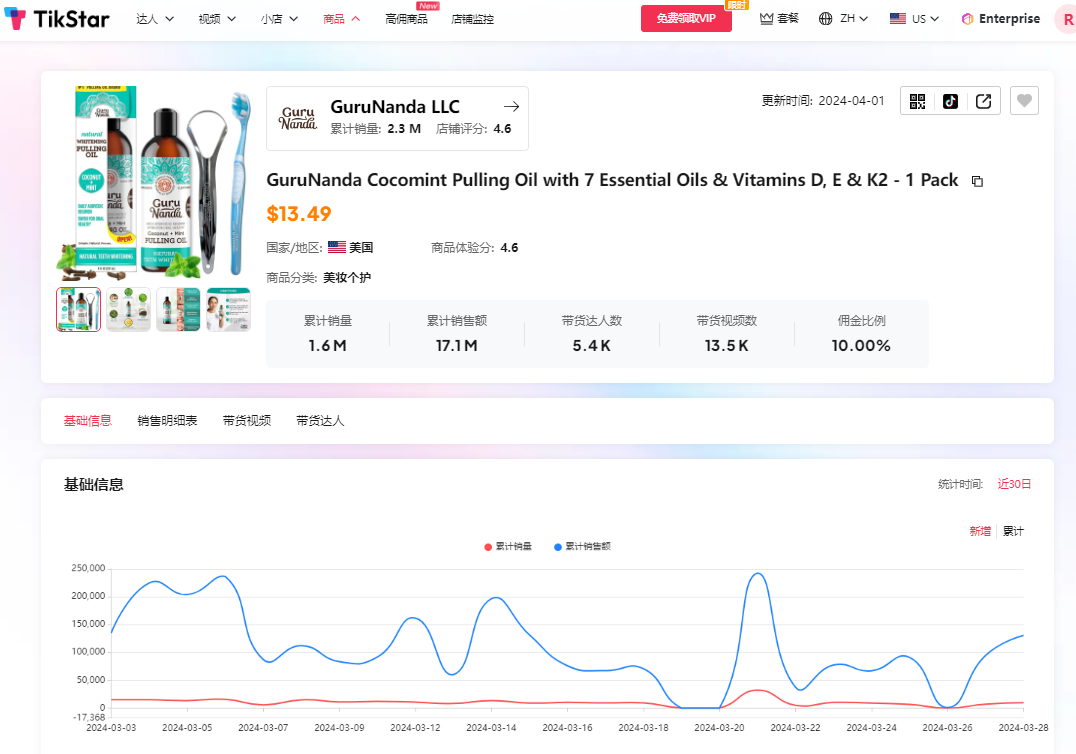Expand the 达人 menu

click(155, 19)
